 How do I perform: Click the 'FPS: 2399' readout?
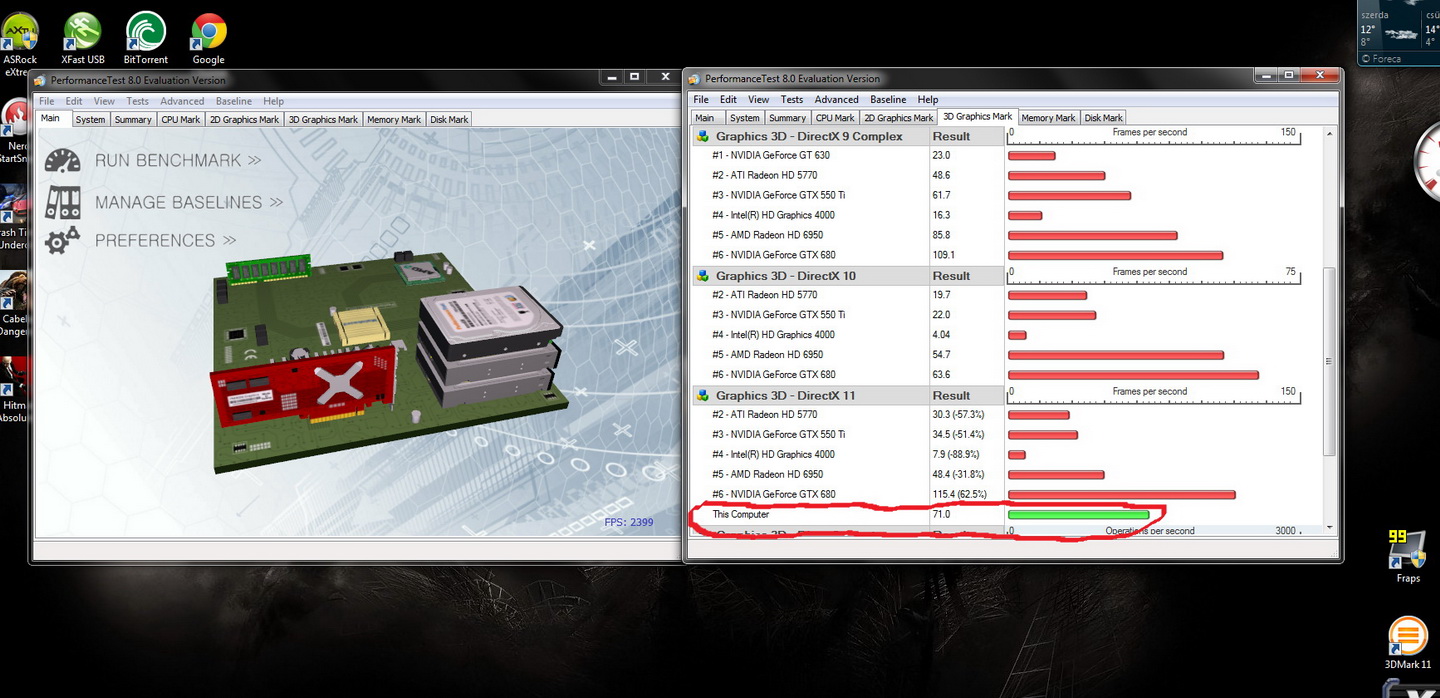629,522
